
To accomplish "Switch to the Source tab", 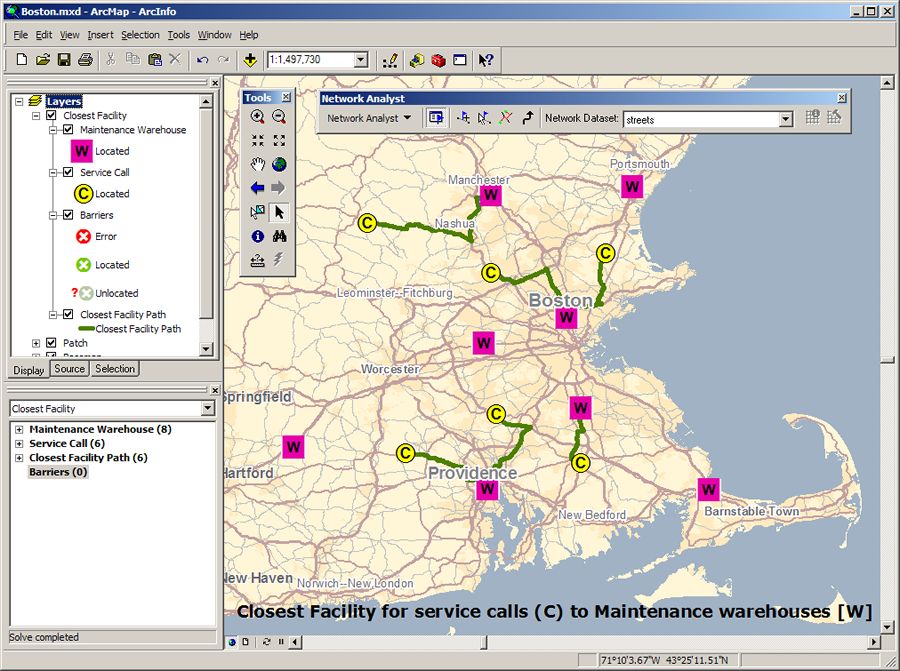I will click(x=69, y=369).
